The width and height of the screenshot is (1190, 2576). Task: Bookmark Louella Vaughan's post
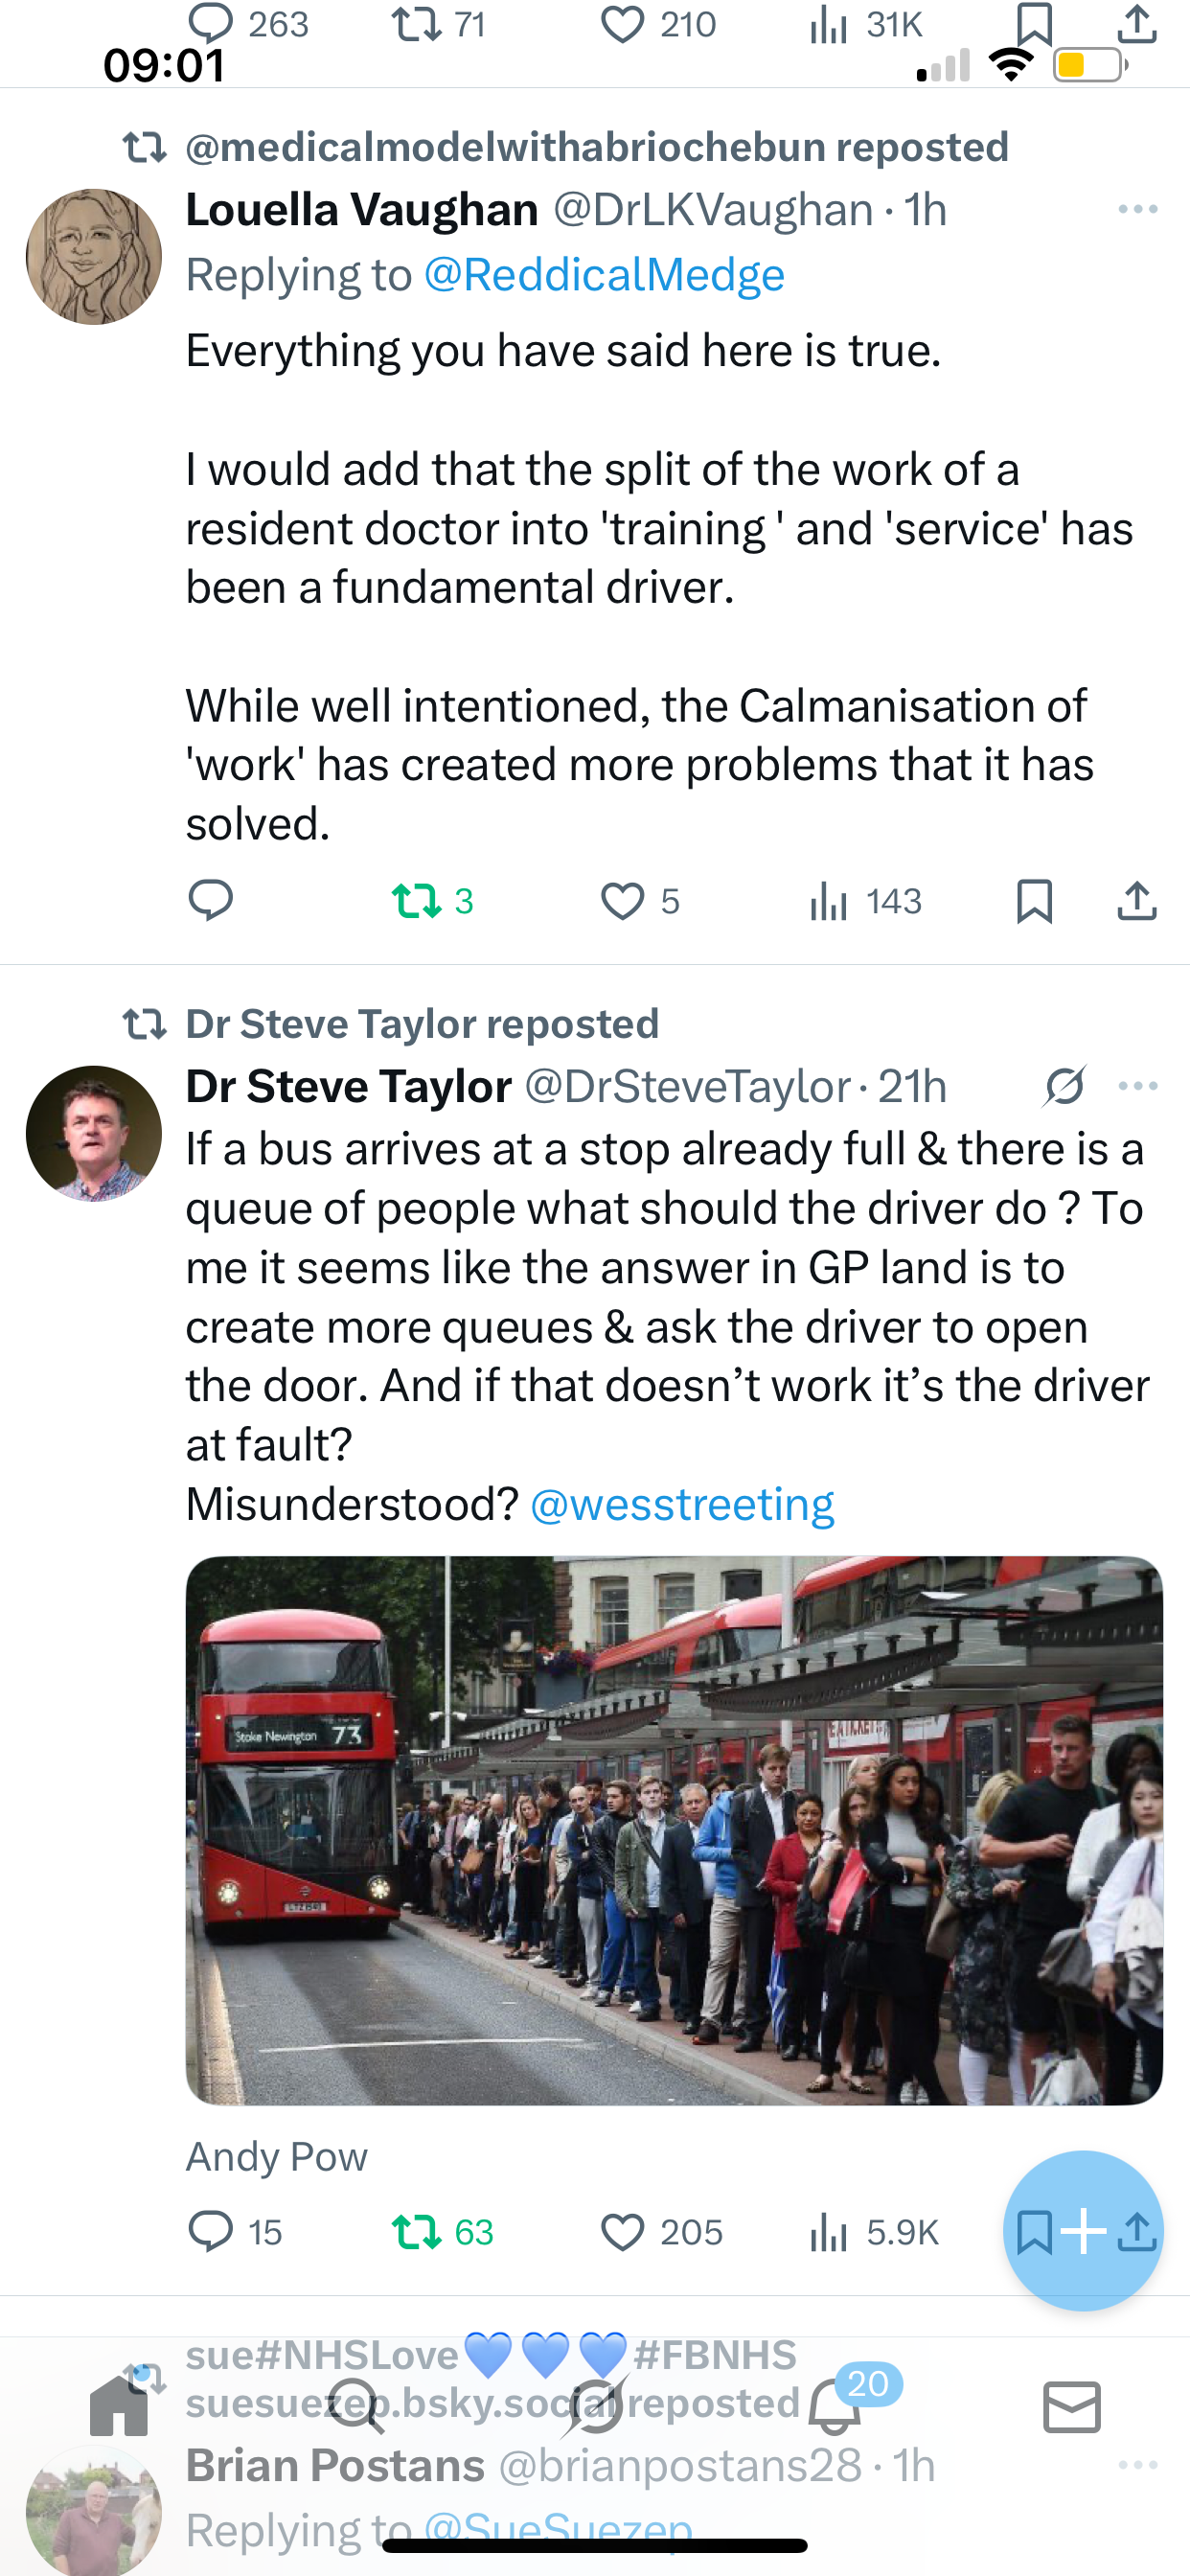[x=1034, y=900]
